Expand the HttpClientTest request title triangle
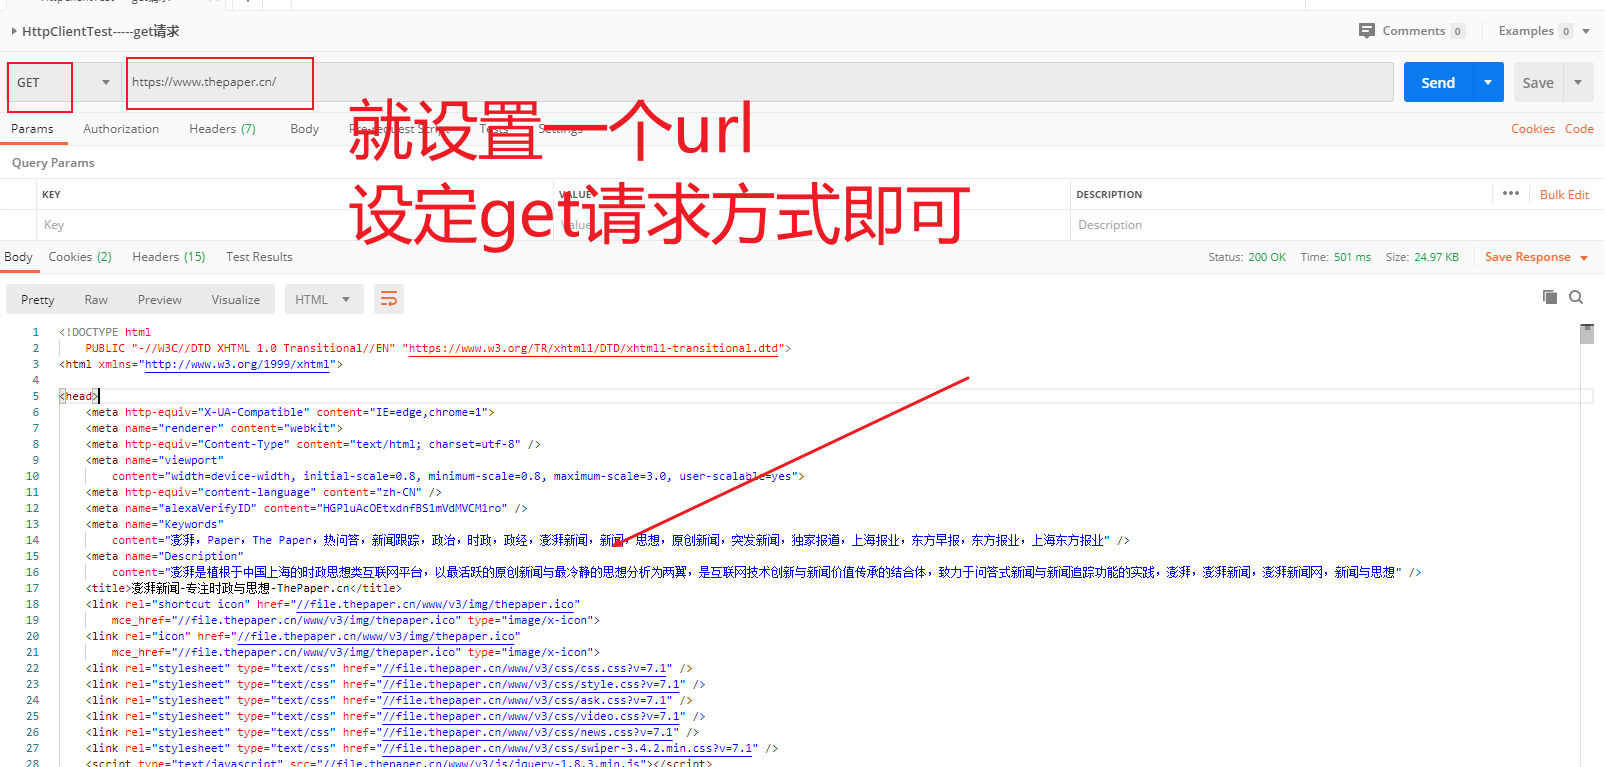The height and width of the screenshot is (767, 1605). (14, 31)
